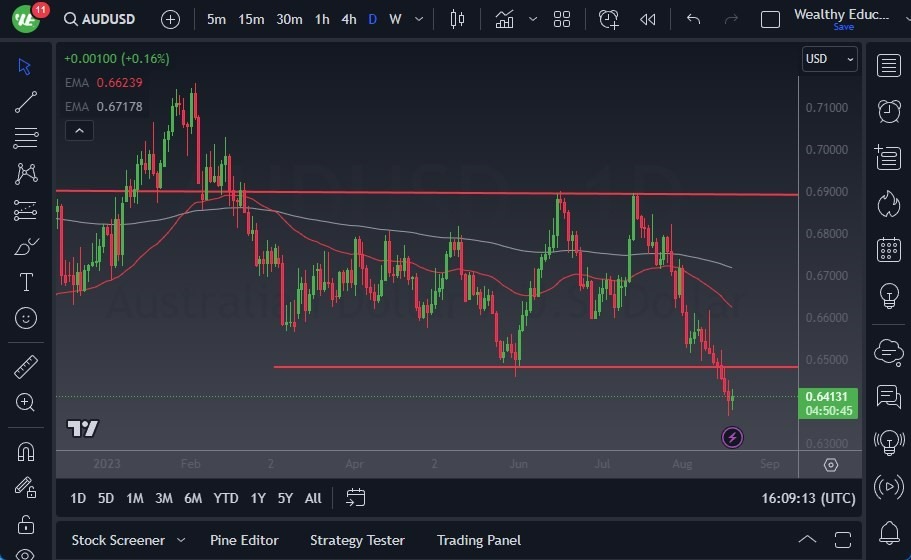
Task: Activate the zoom in tool
Action: (25, 403)
